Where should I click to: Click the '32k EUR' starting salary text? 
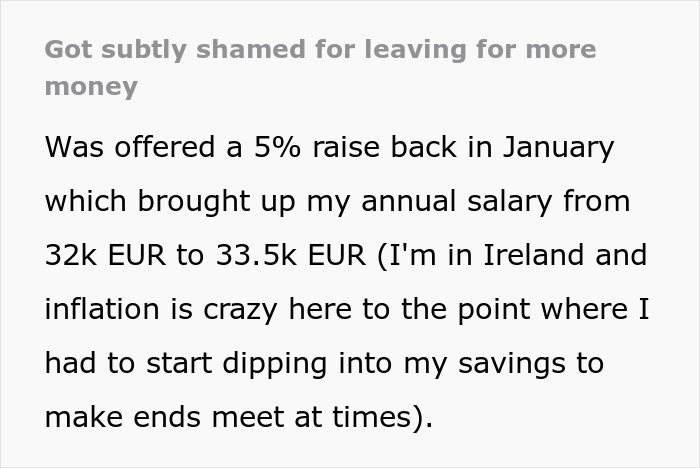click(x=105, y=255)
